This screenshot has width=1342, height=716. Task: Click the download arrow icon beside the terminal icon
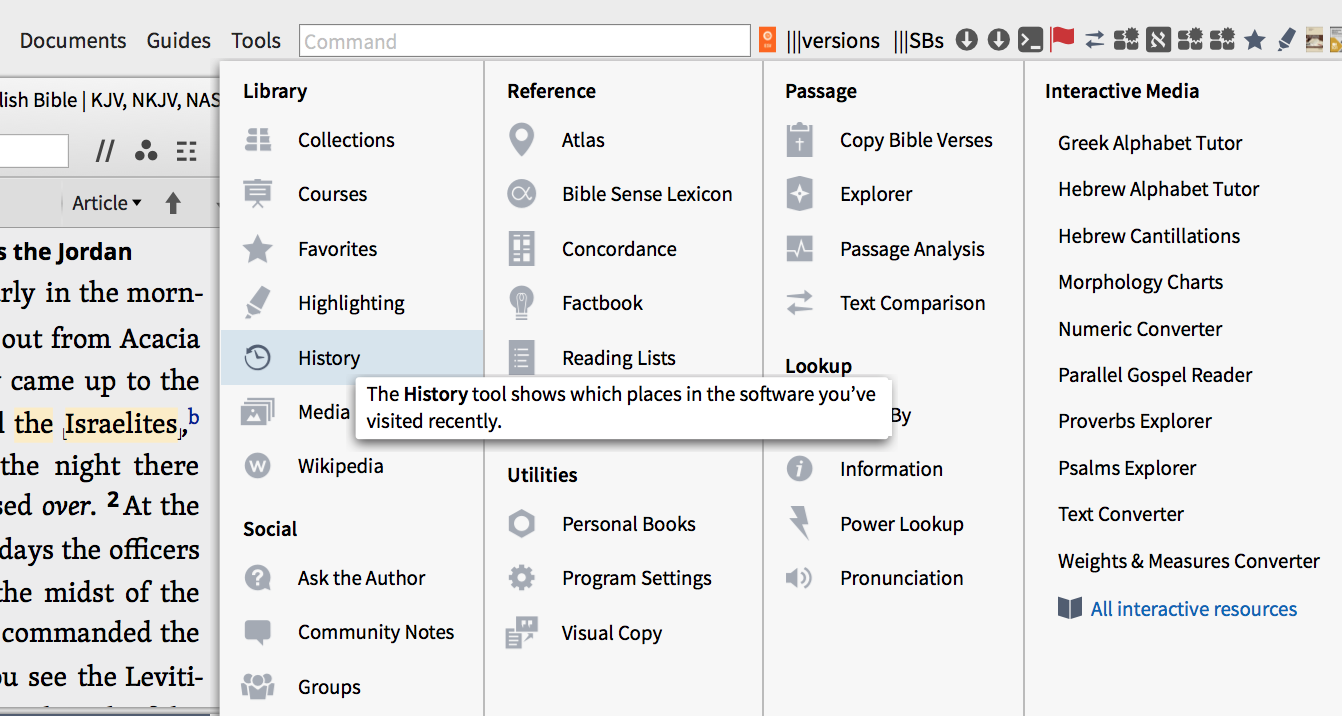click(998, 40)
